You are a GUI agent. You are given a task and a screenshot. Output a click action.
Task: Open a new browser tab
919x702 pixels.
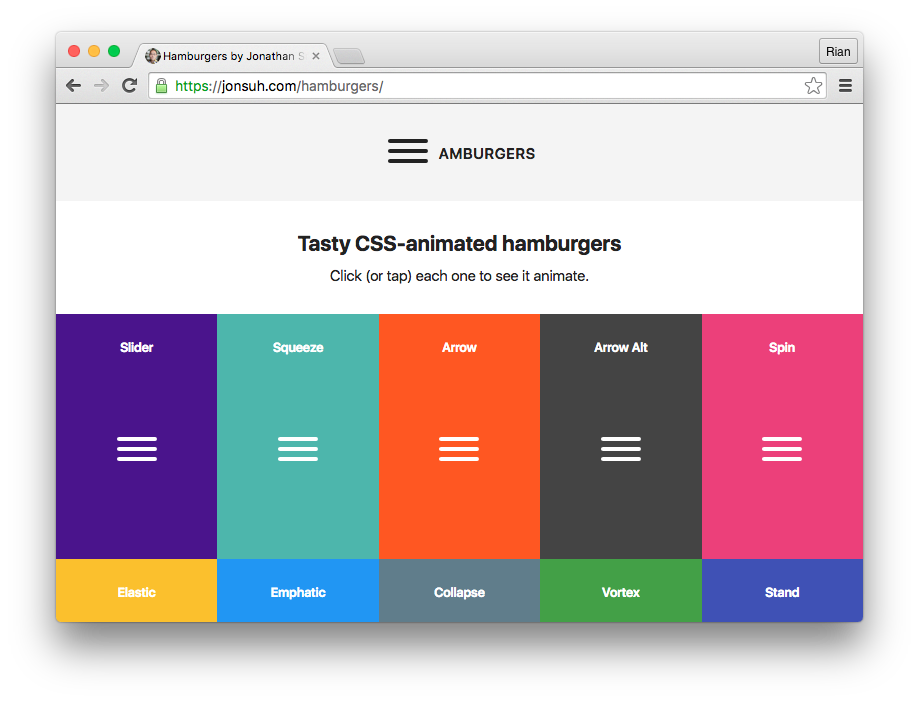pos(348,56)
